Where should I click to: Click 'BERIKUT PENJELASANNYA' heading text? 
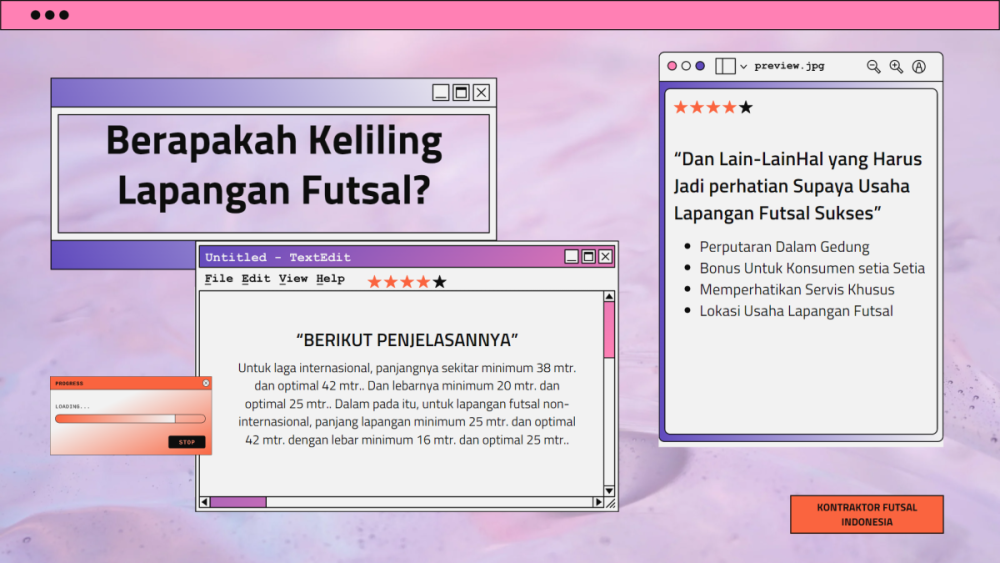[x=407, y=340]
